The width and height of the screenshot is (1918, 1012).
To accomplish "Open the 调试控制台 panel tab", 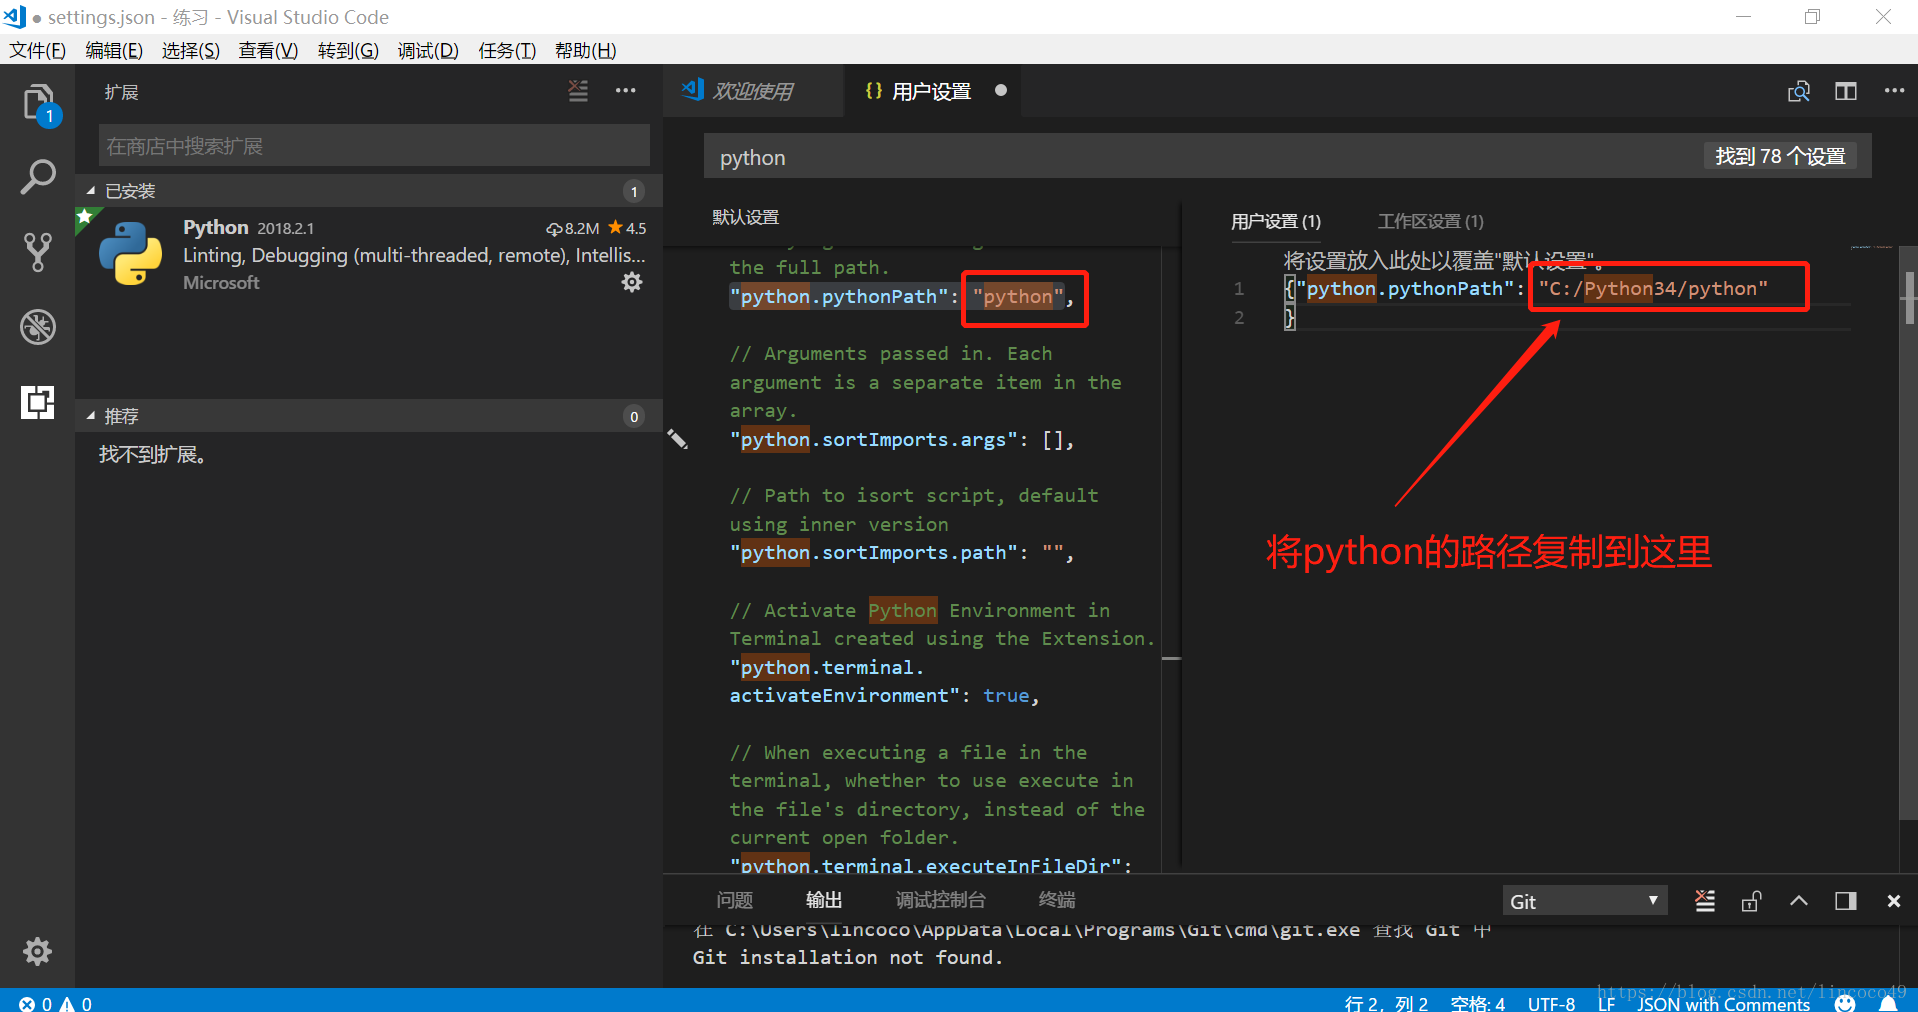I will tap(941, 900).
